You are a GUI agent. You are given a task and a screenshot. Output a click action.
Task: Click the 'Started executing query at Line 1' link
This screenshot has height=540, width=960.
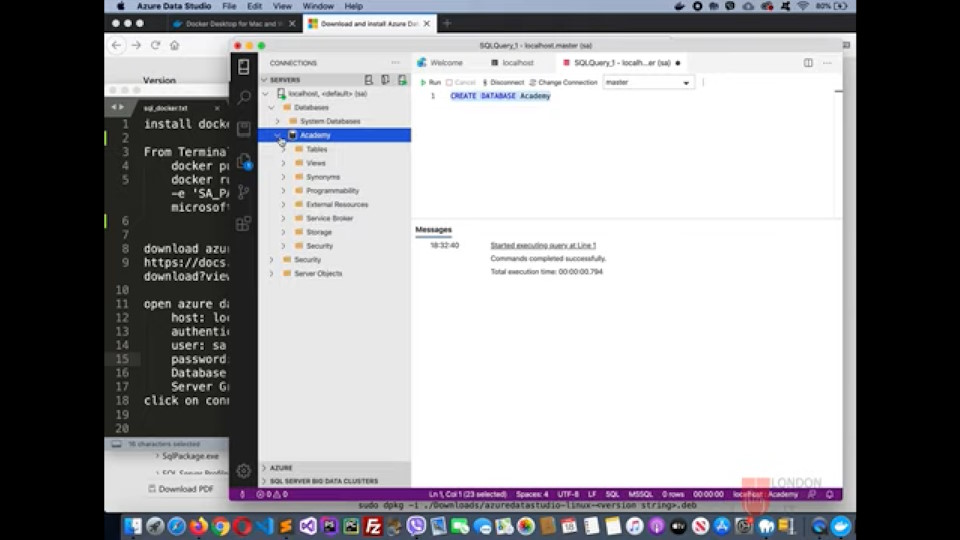click(543, 245)
